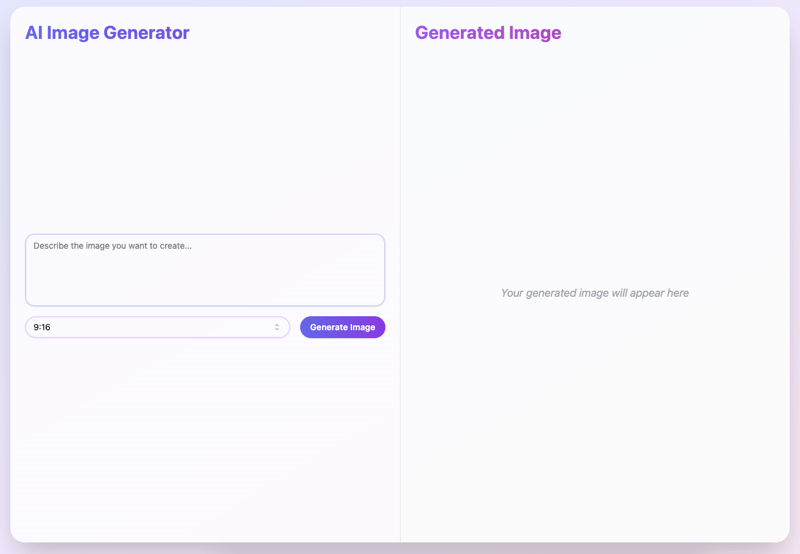Click the 'Generated Image' heading

click(488, 33)
